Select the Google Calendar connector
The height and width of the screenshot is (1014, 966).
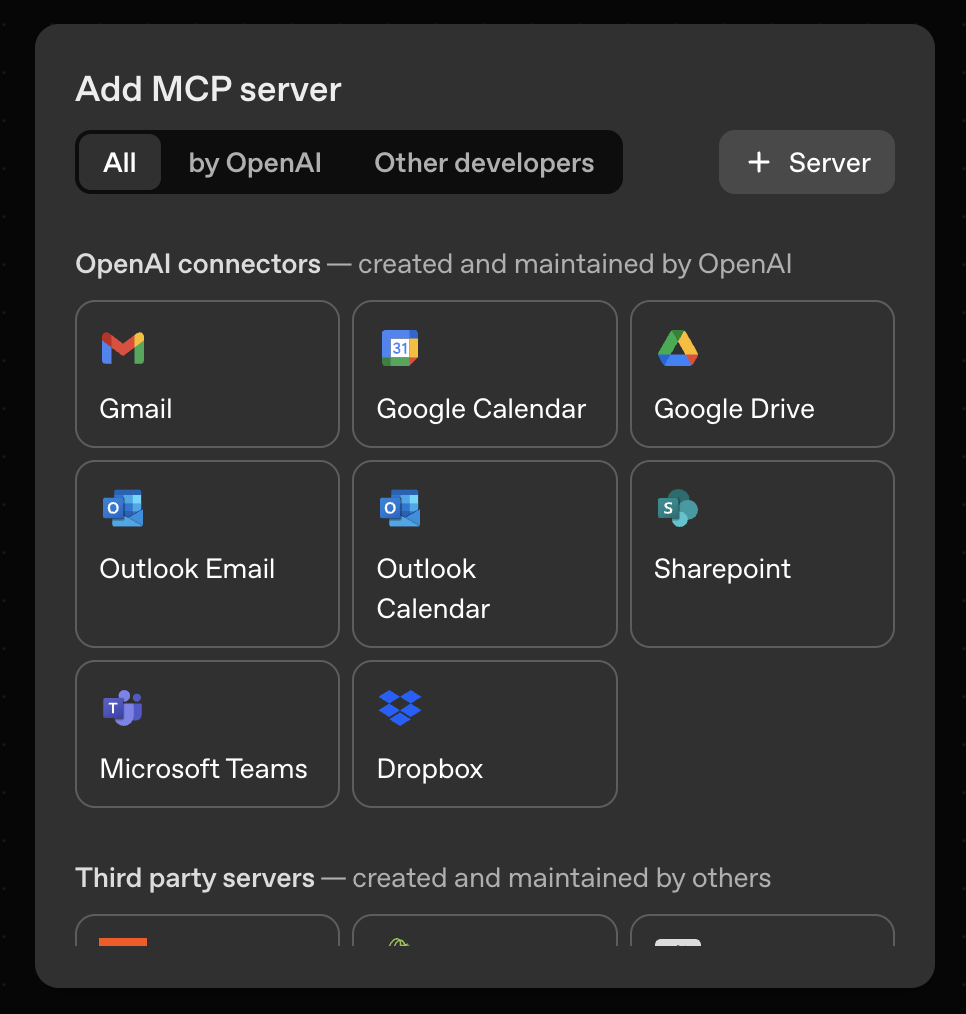(484, 374)
